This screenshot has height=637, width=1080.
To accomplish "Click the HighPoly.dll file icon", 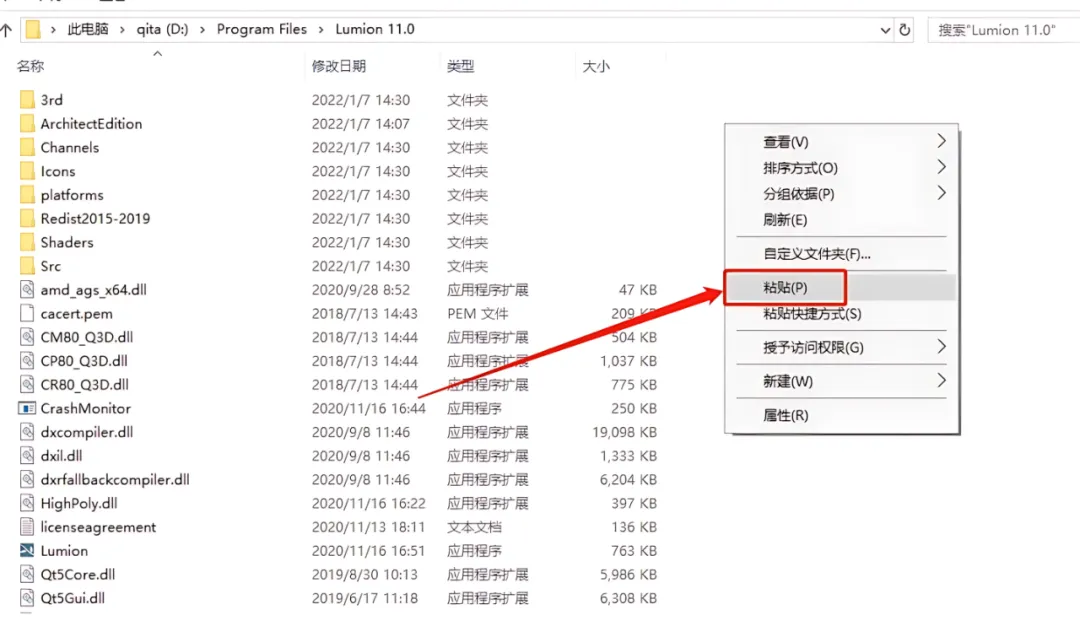I will [x=27, y=503].
